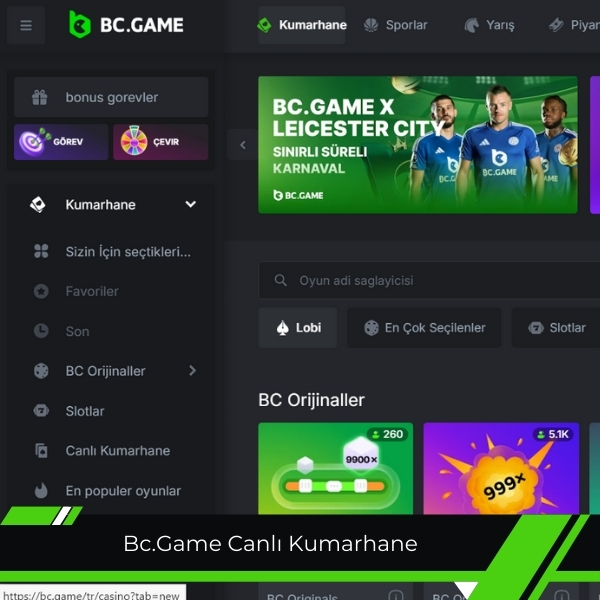Click the game search input field
The width and height of the screenshot is (600, 600).
(430, 280)
